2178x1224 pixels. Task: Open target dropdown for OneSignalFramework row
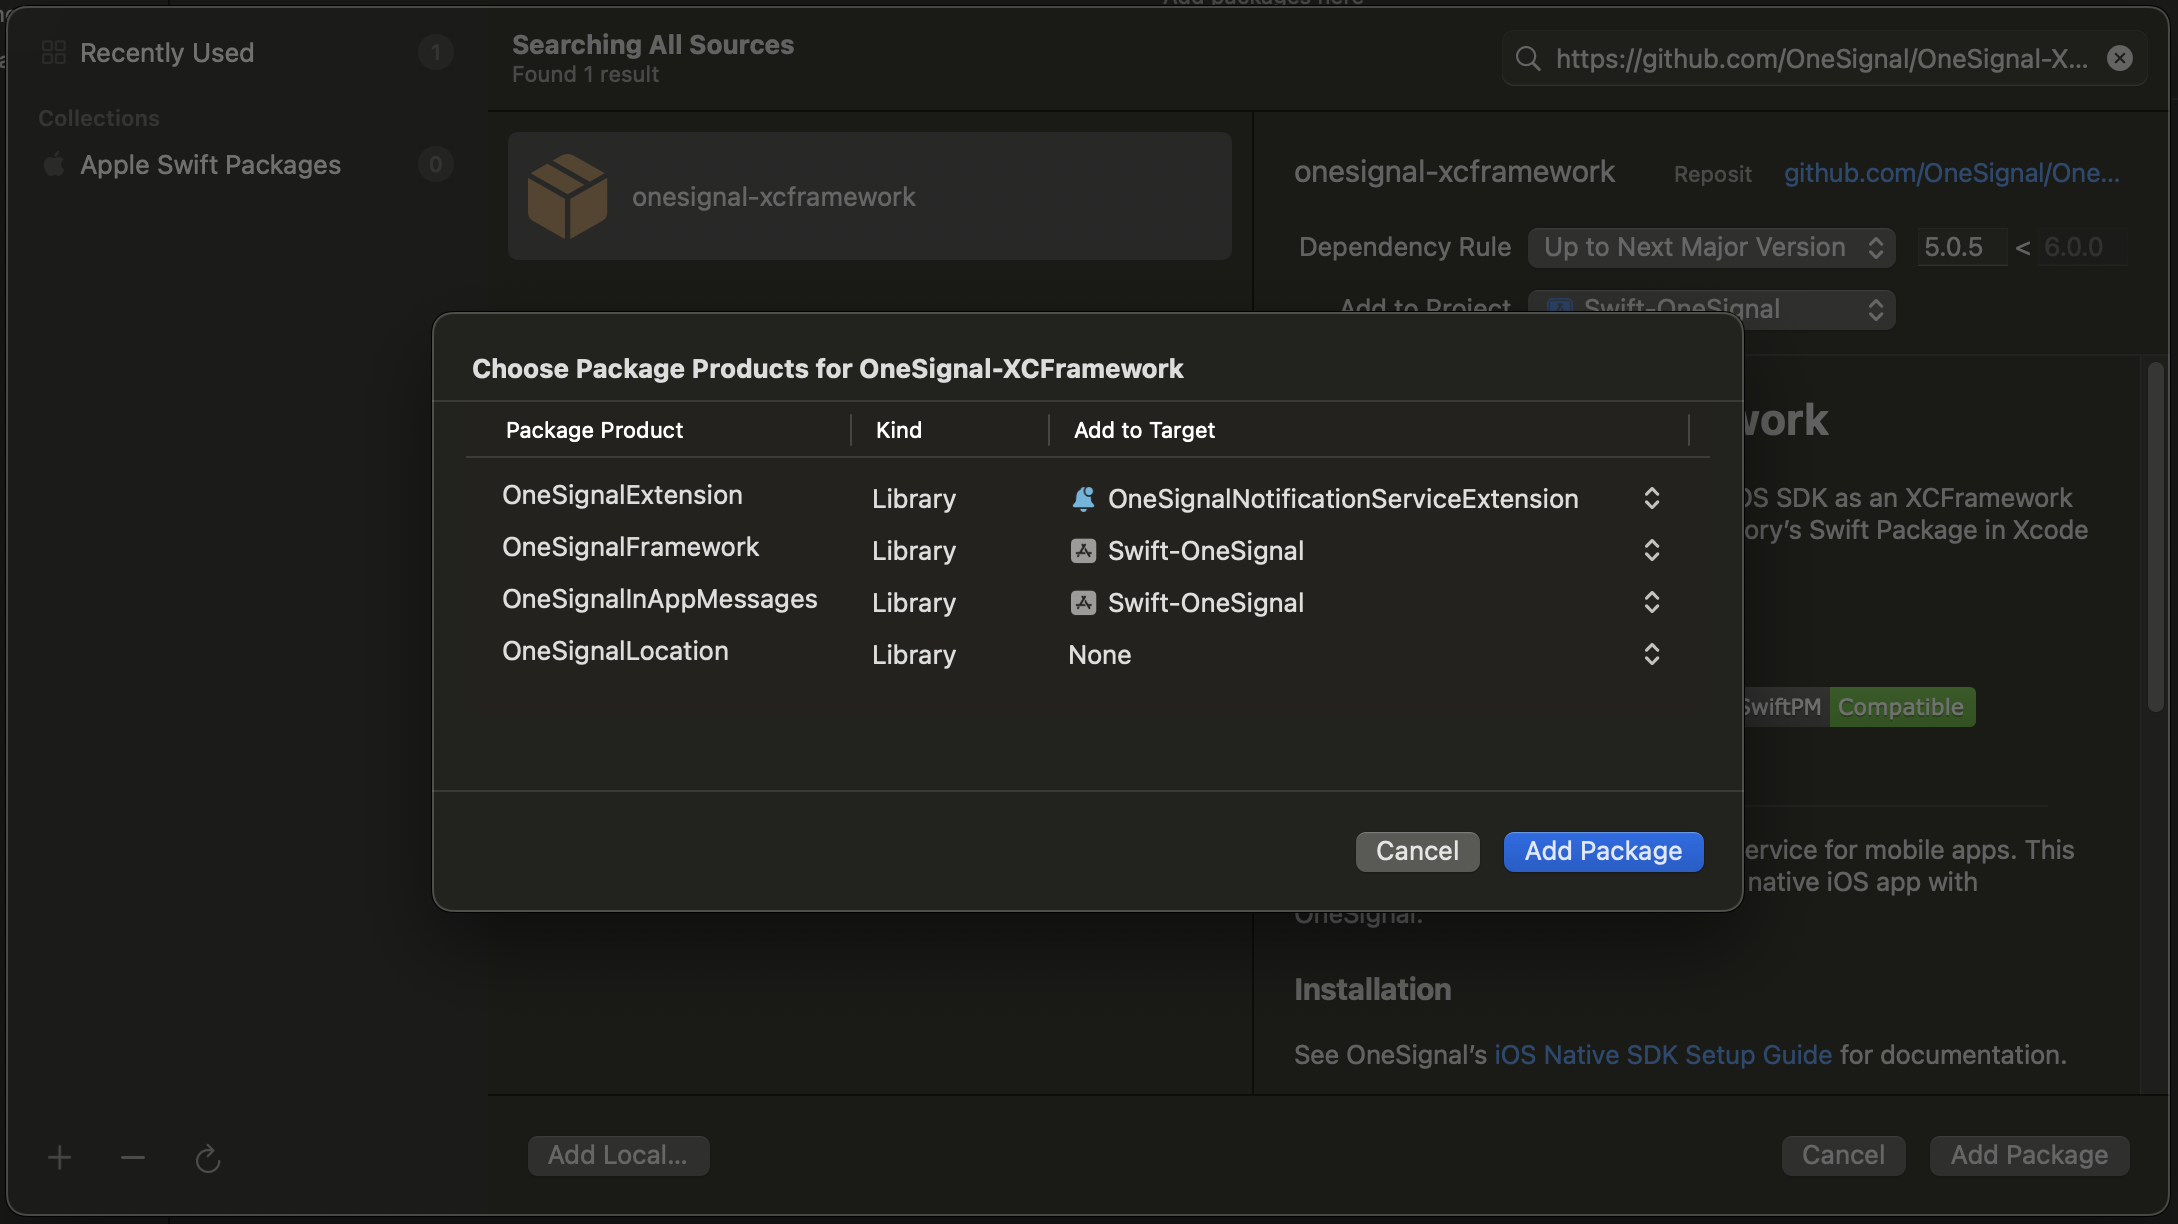coord(1651,550)
